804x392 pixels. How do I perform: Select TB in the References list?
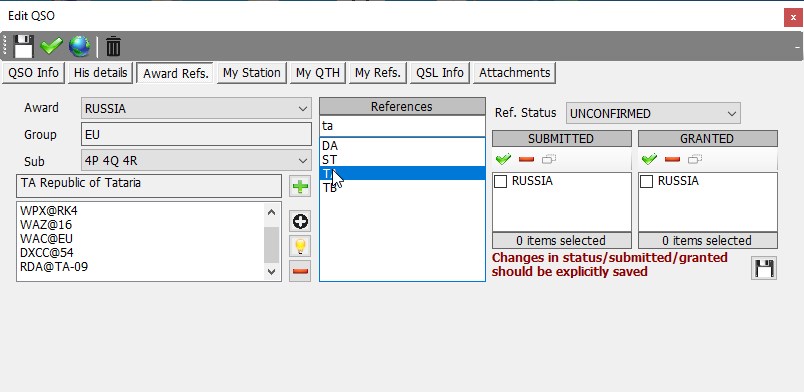pos(402,188)
